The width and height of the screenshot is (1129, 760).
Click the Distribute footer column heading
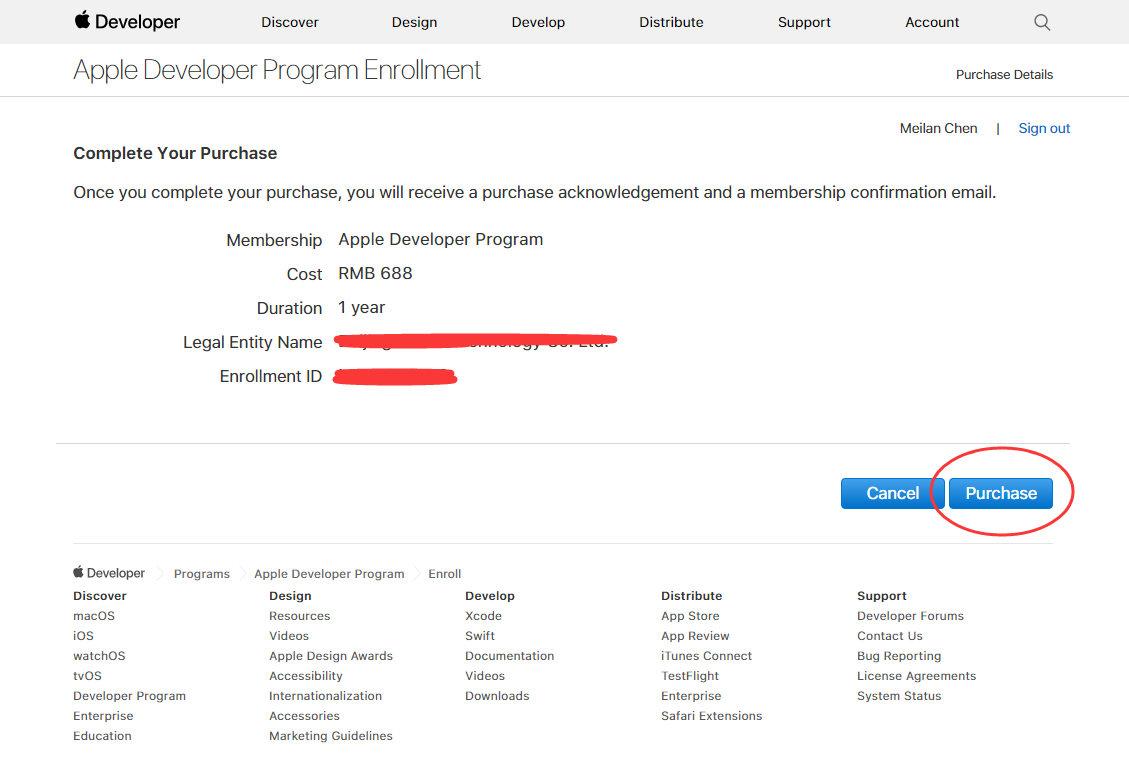click(x=691, y=596)
